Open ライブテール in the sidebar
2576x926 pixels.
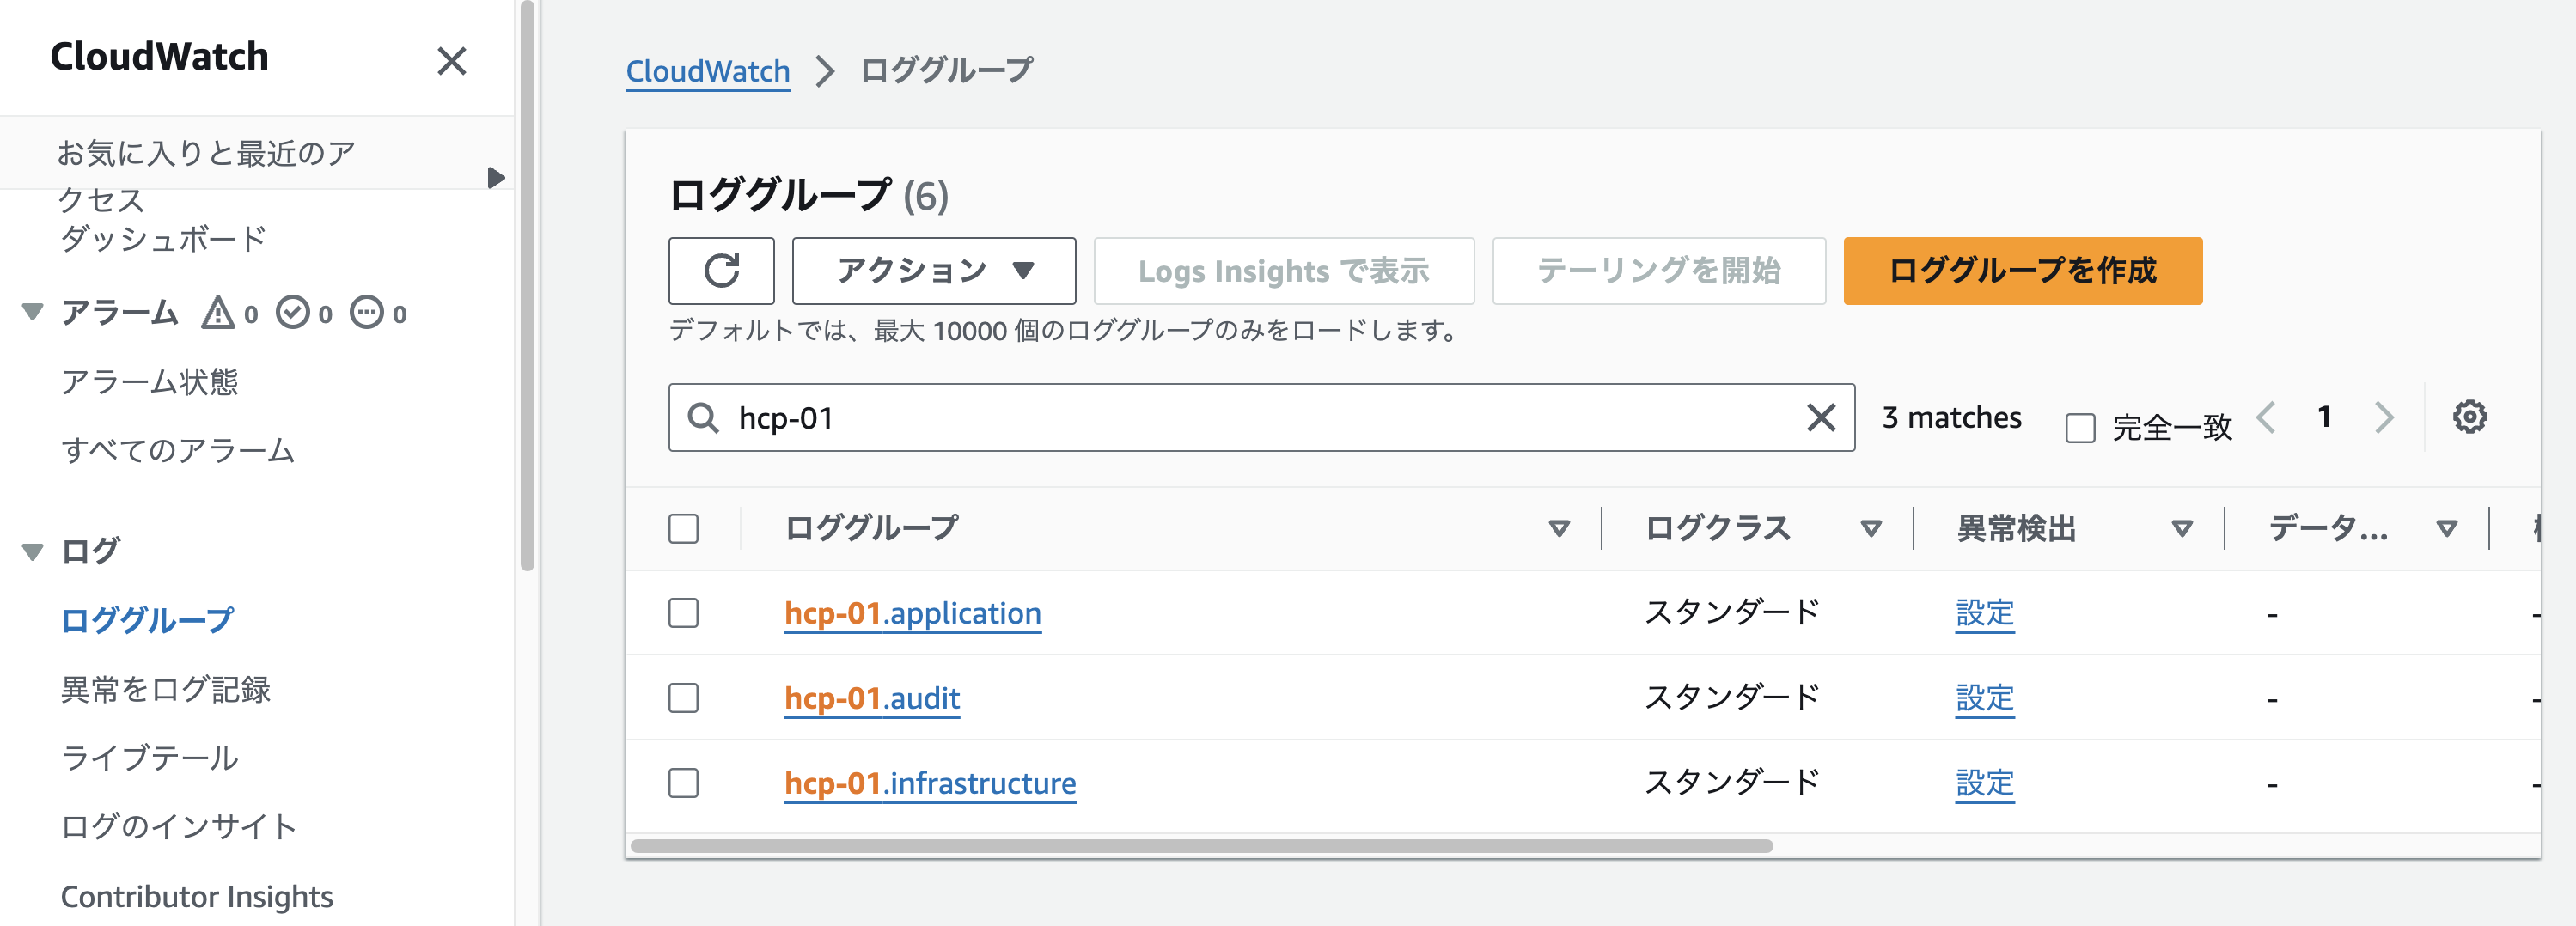click(149, 758)
